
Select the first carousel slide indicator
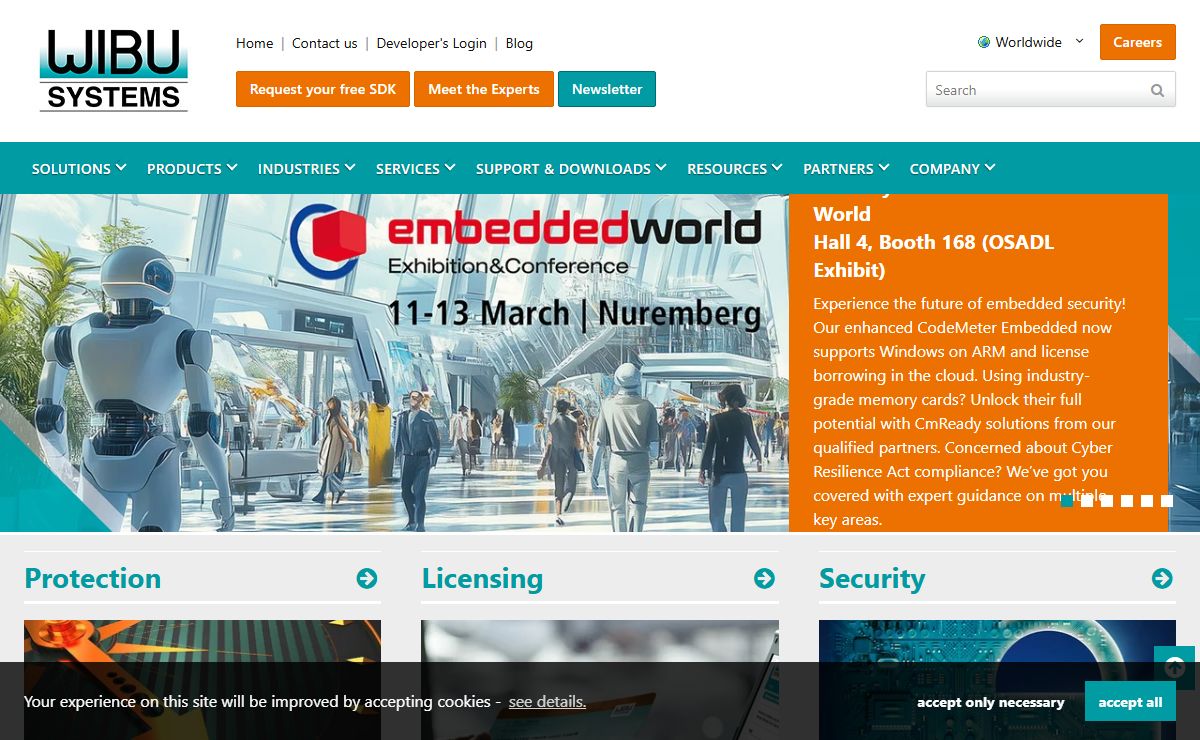tap(1067, 501)
